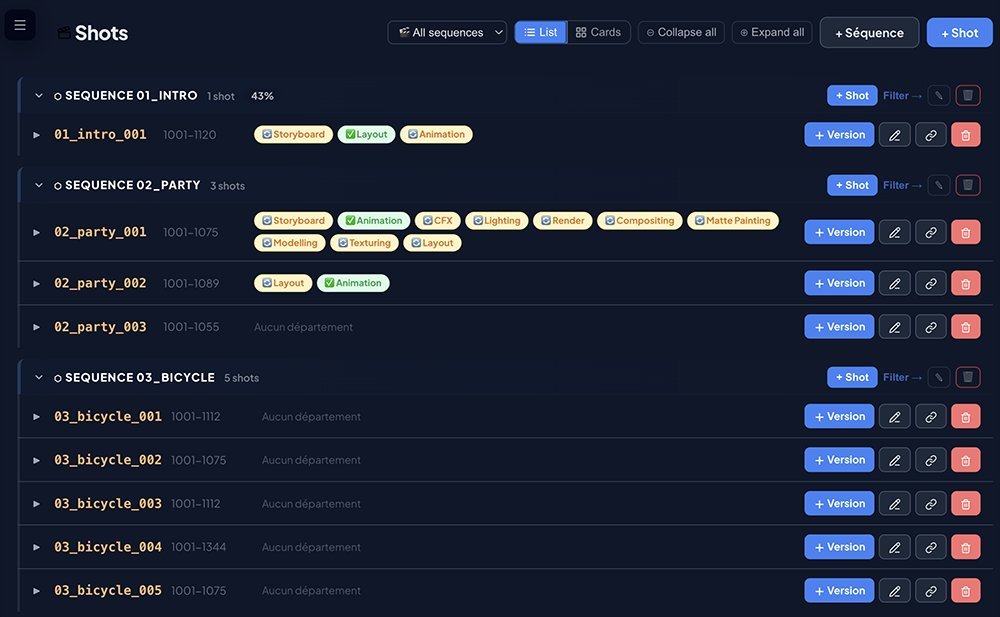Viewport: 1000px width, 617px height.
Task: Toggle the Animation tag on 02_party_002
Action: click(353, 284)
